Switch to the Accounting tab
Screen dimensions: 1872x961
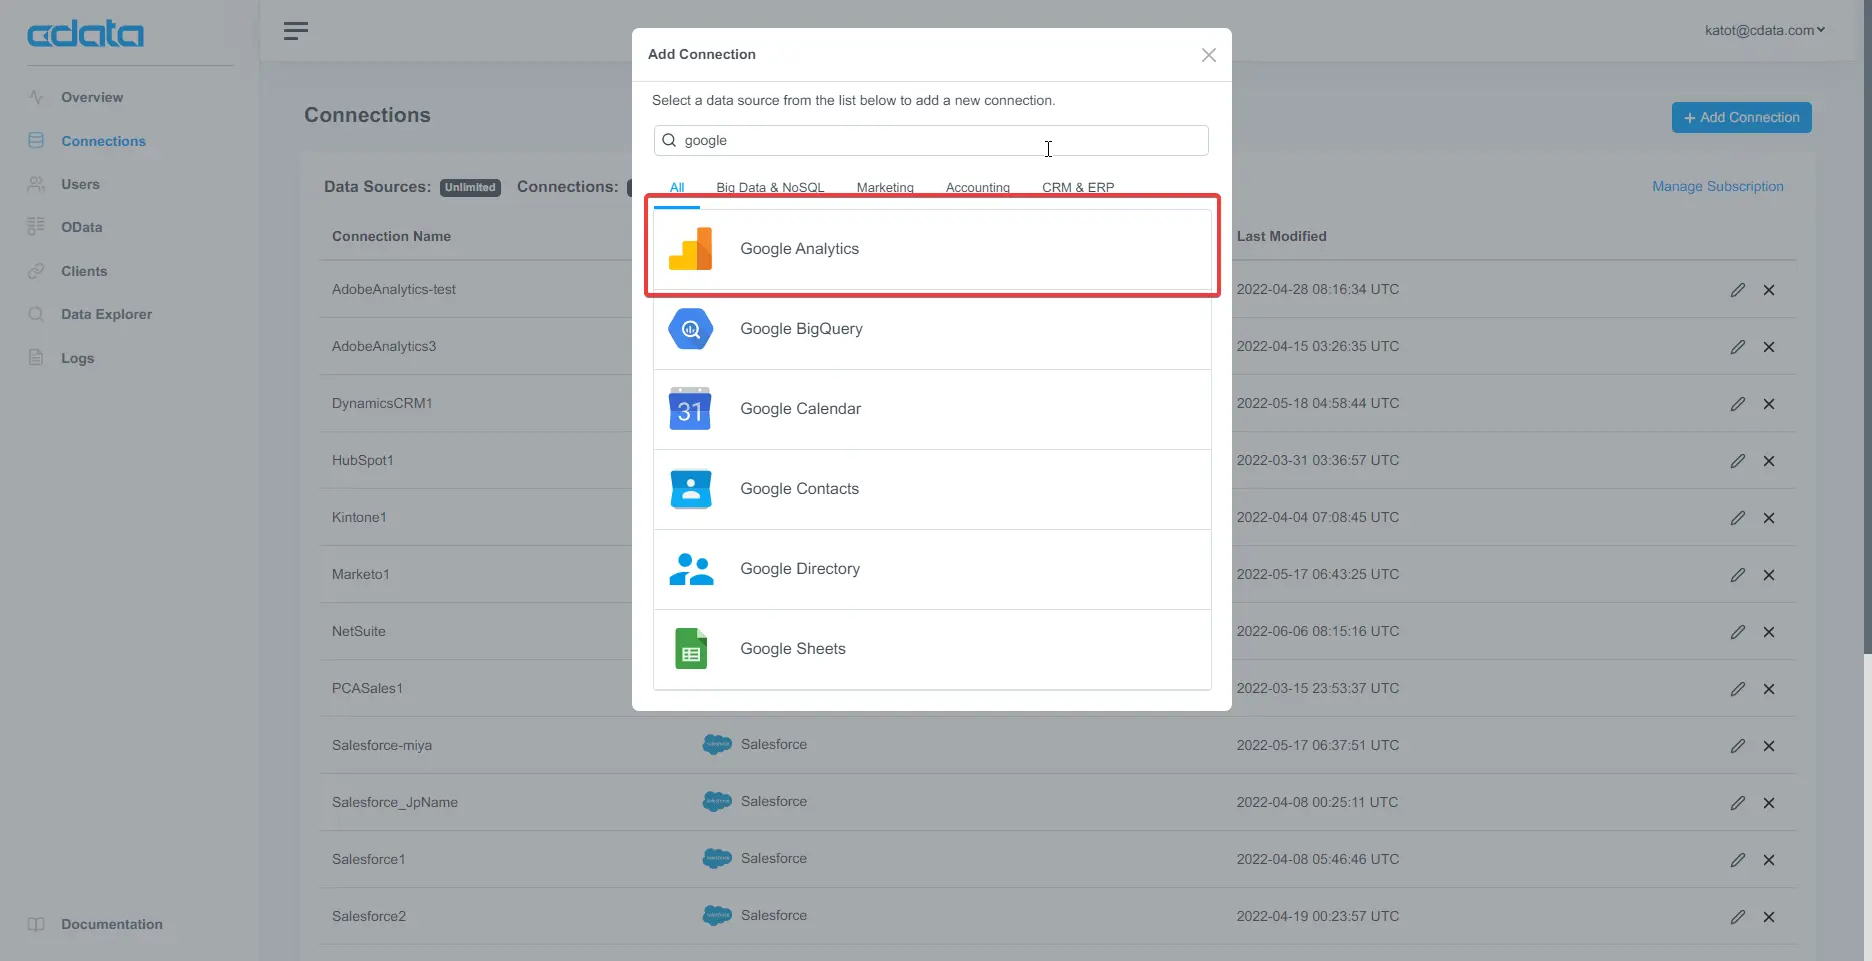pyautogui.click(x=978, y=188)
